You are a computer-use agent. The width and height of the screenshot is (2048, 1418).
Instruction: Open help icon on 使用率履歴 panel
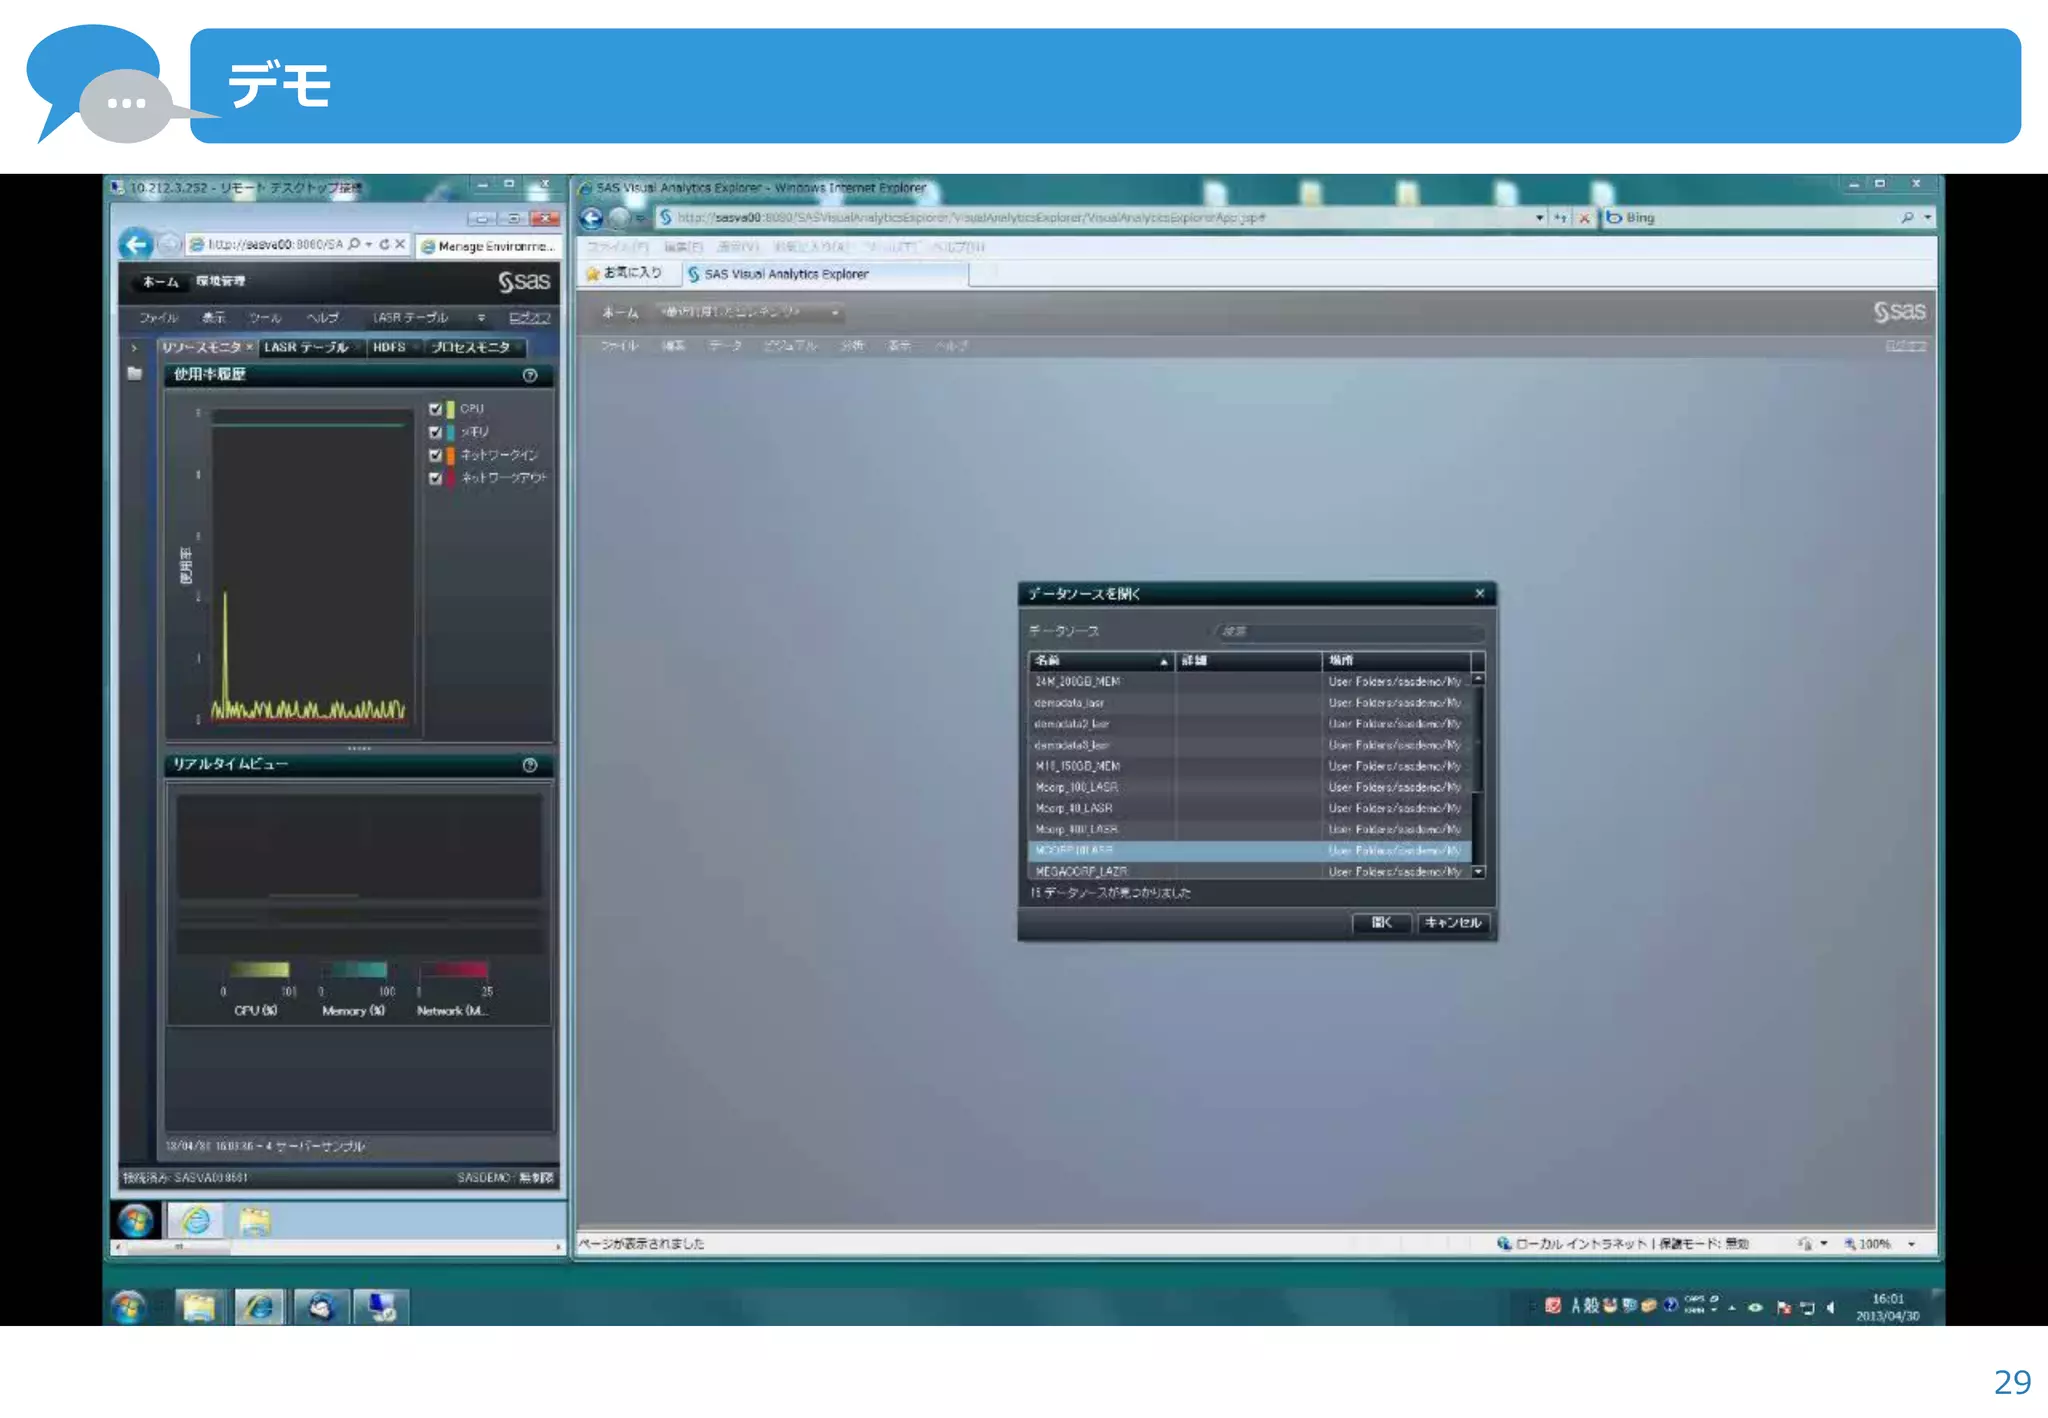pyautogui.click(x=530, y=375)
